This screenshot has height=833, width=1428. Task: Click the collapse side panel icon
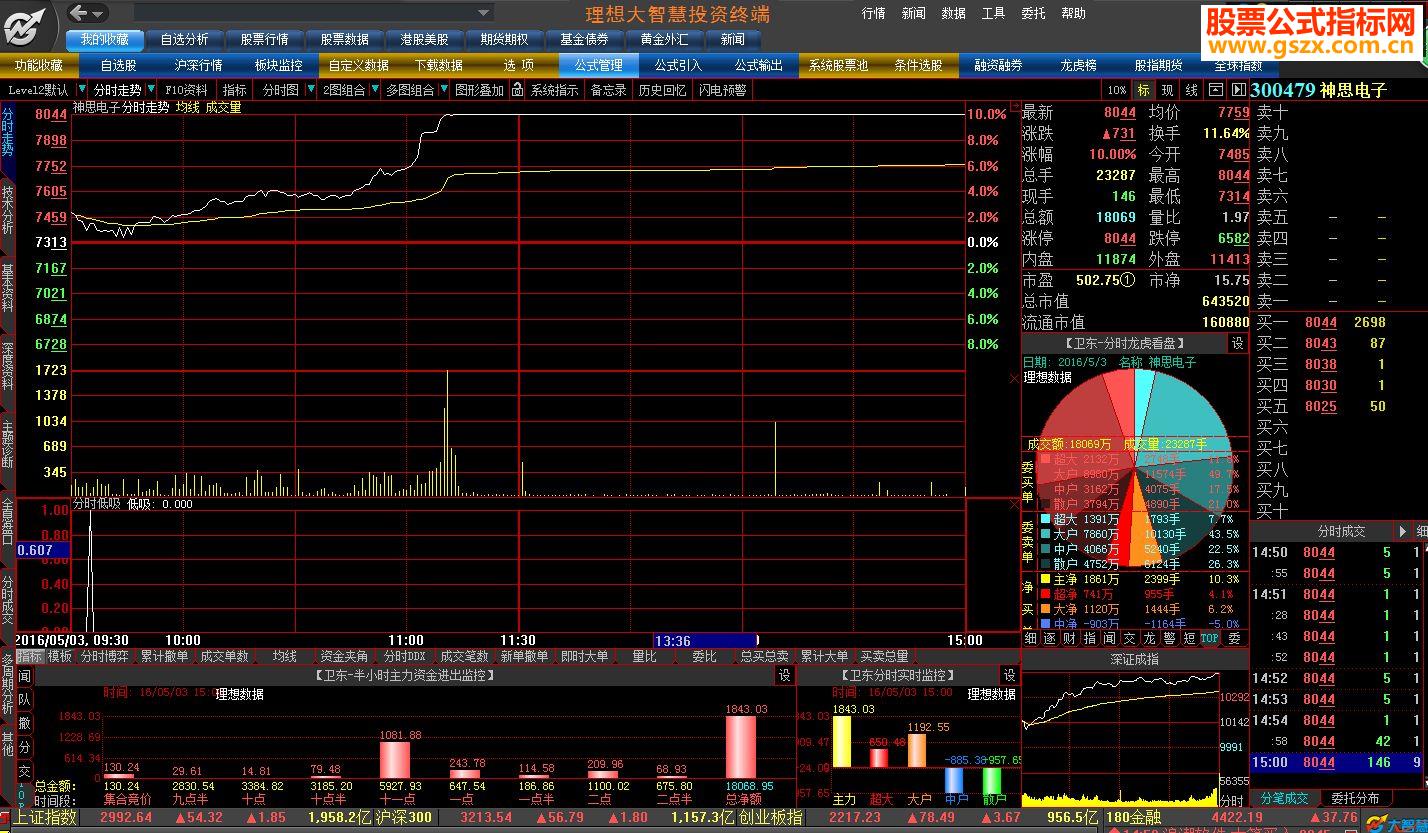pos(1238,90)
